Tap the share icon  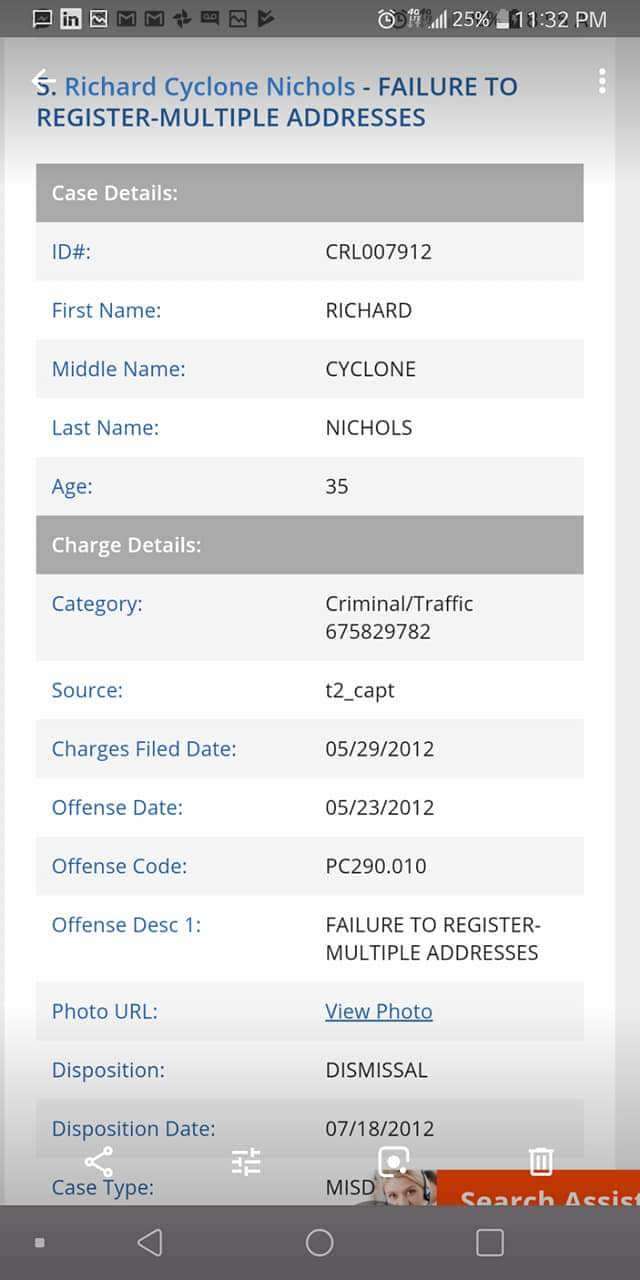(x=98, y=1162)
